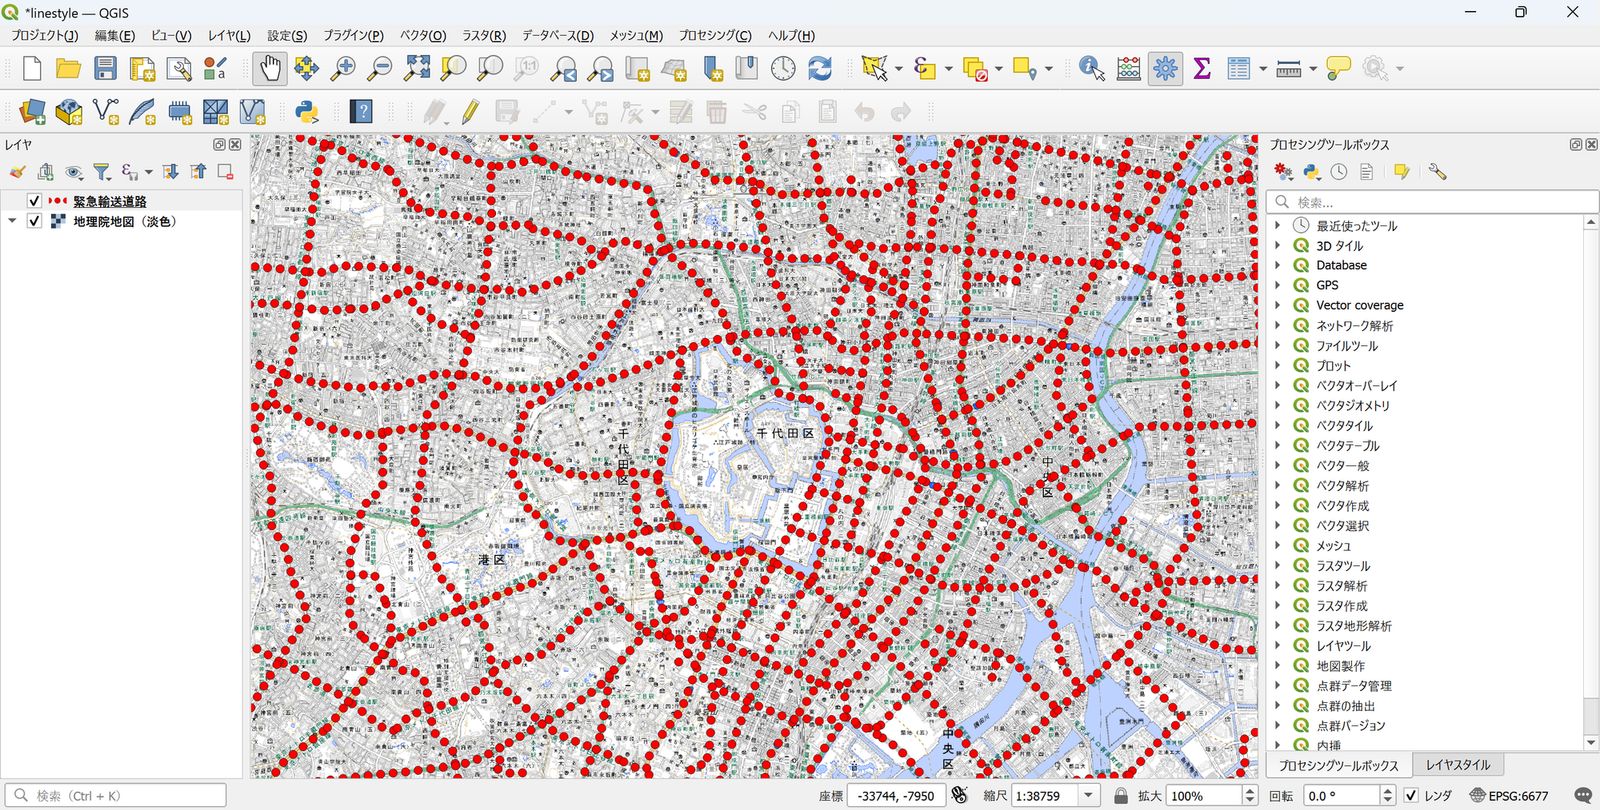The image size is (1600, 810).
Task: Expand all layers in Layers panel
Action: coord(170,172)
